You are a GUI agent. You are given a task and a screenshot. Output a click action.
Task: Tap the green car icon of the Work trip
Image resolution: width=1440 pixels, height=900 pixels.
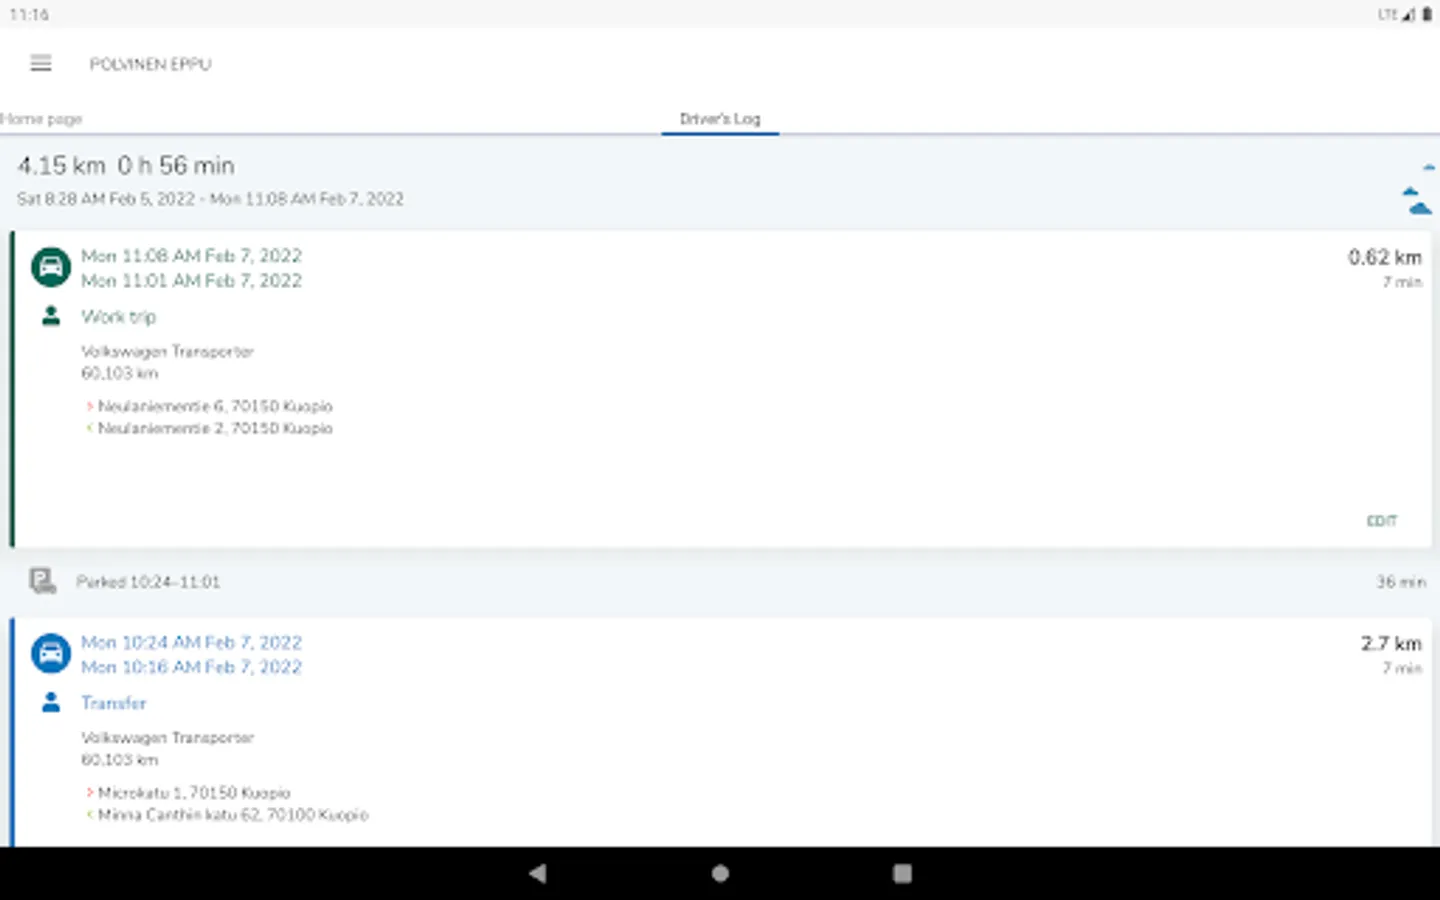click(51, 267)
